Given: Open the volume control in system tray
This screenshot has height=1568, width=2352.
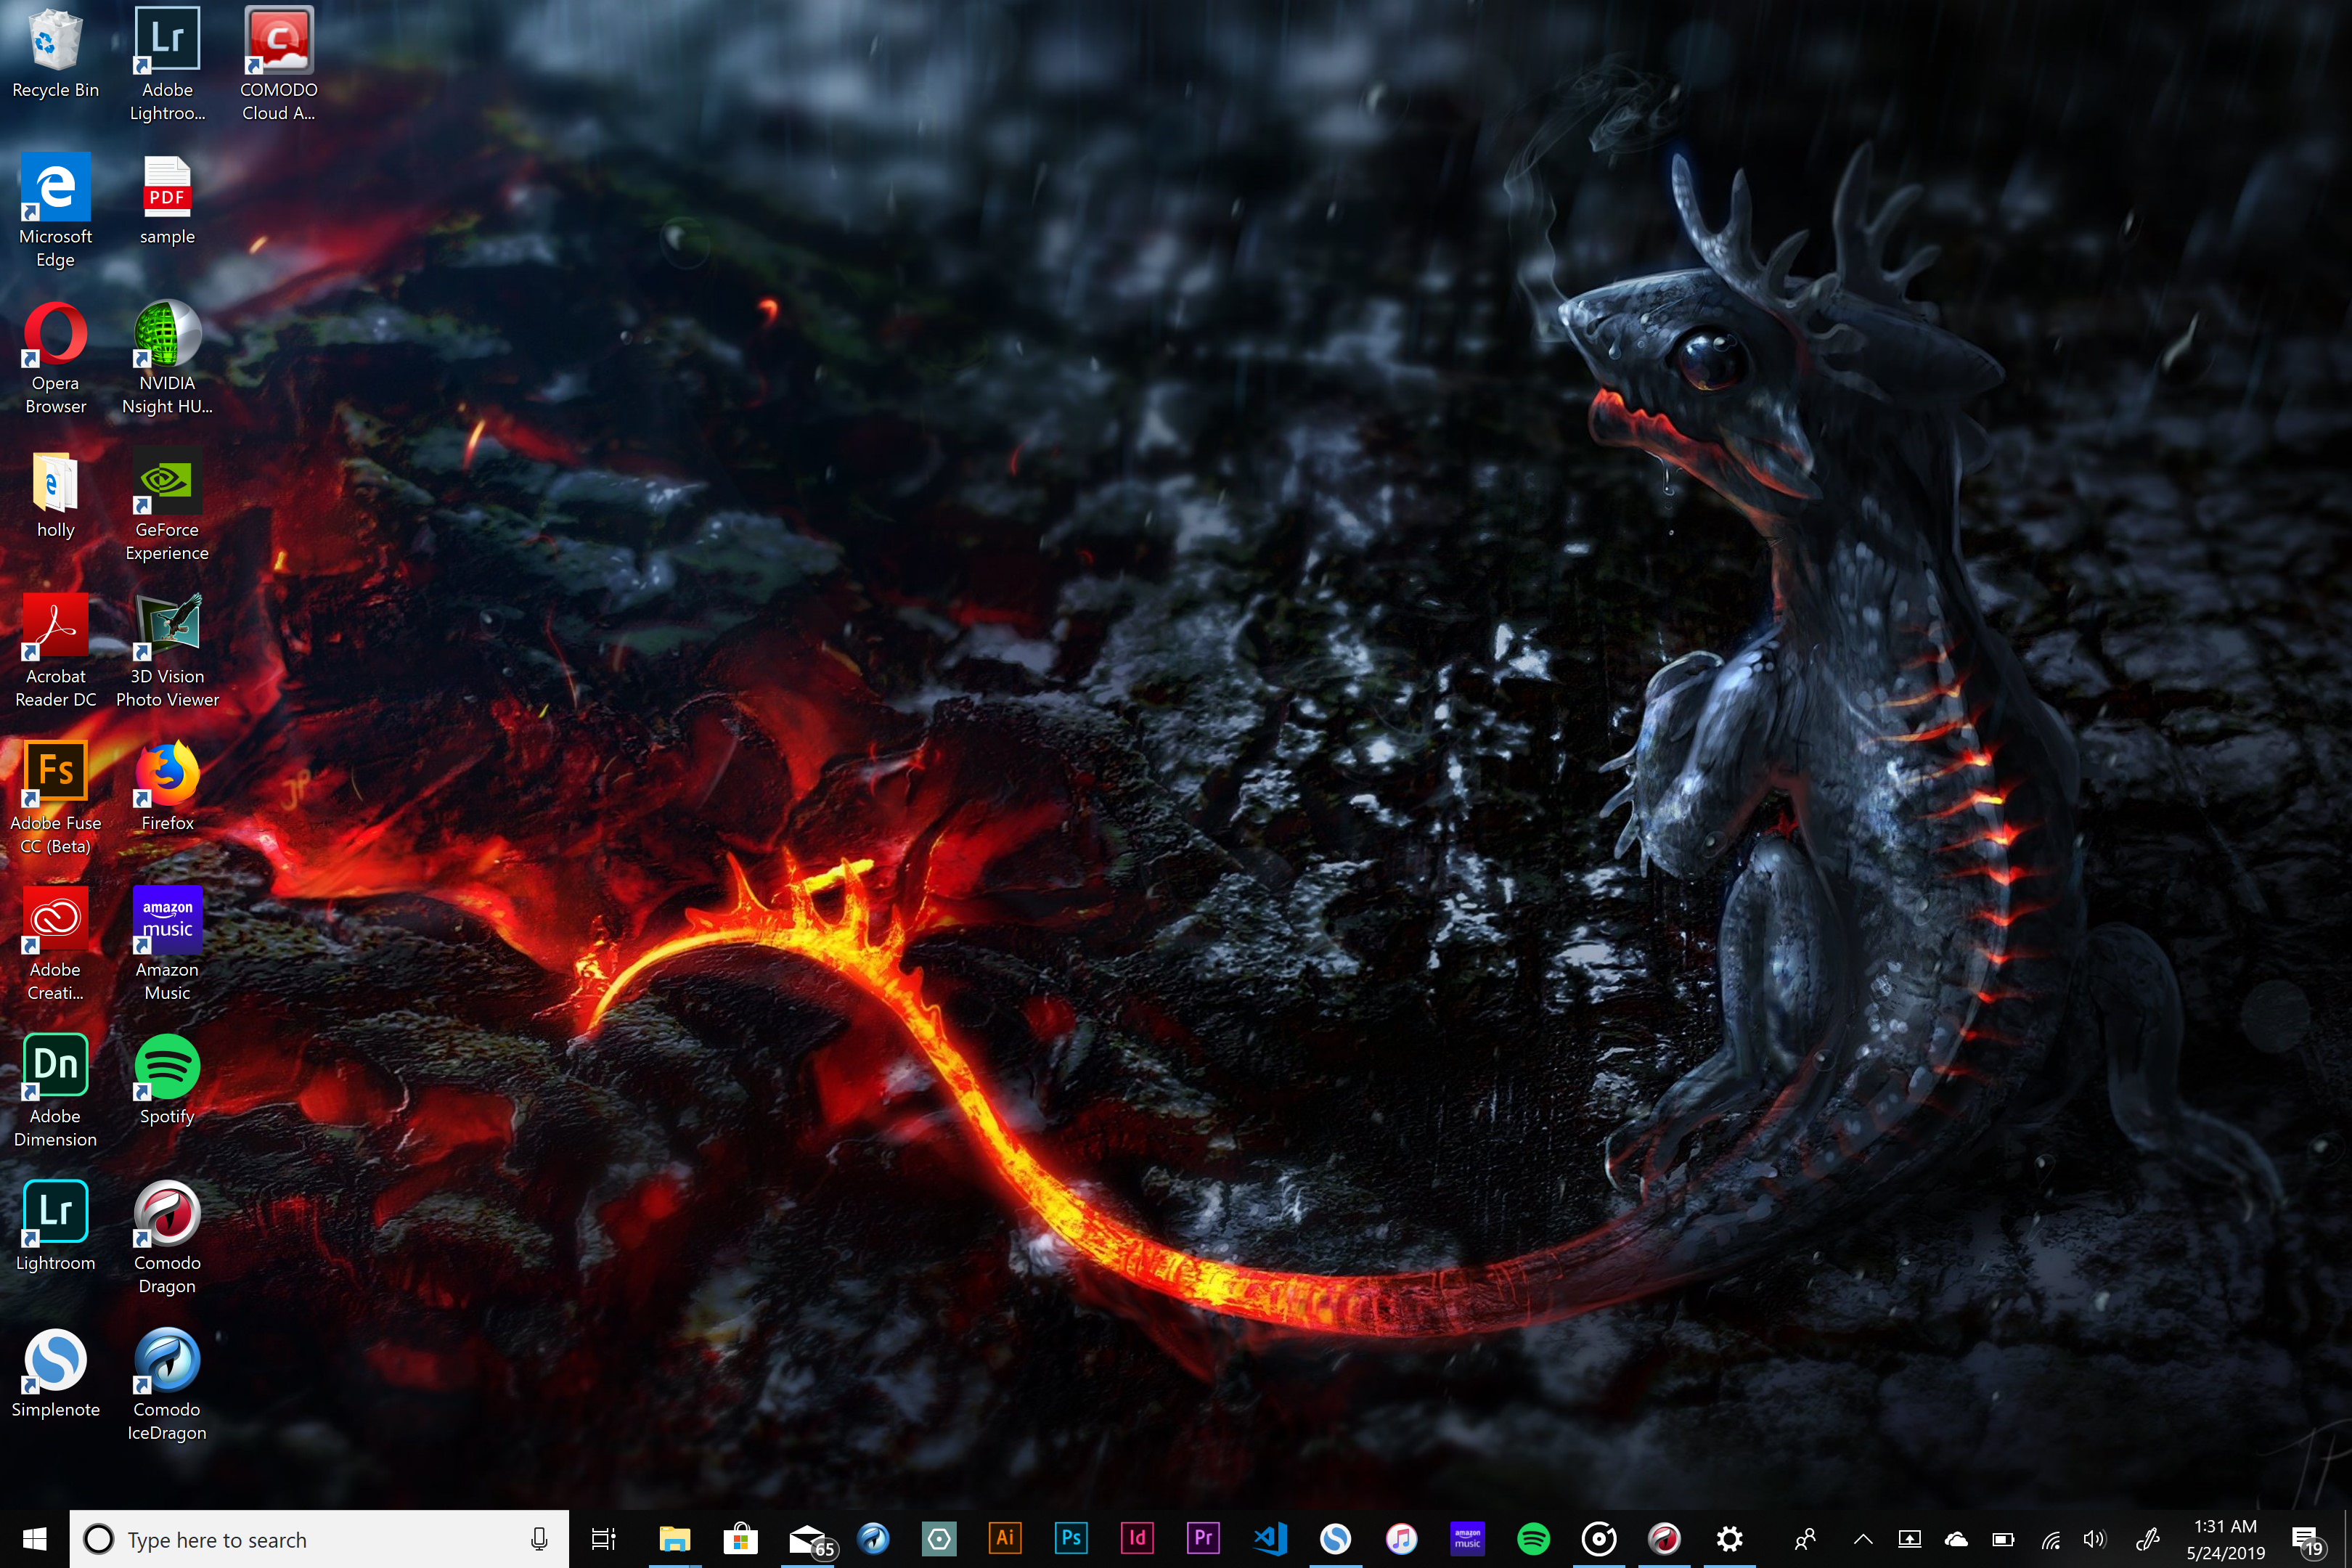Looking at the screenshot, I should point(2094,1539).
